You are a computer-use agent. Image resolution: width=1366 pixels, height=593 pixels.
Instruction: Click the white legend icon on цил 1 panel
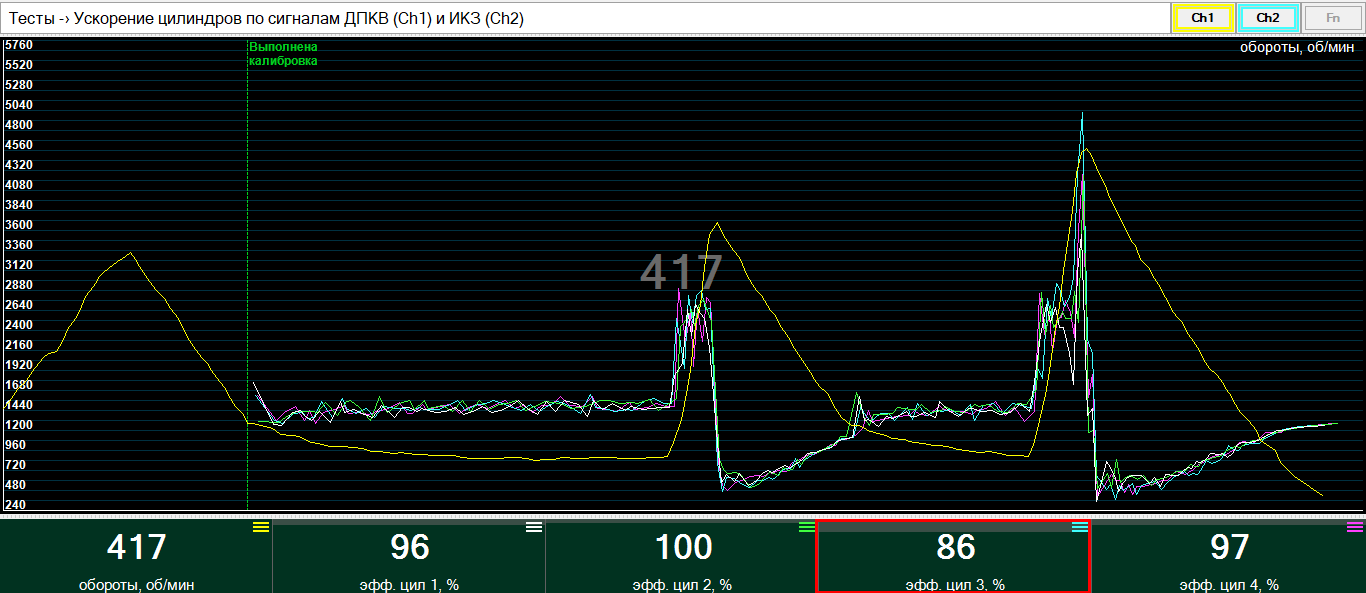click(x=534, y=526)
